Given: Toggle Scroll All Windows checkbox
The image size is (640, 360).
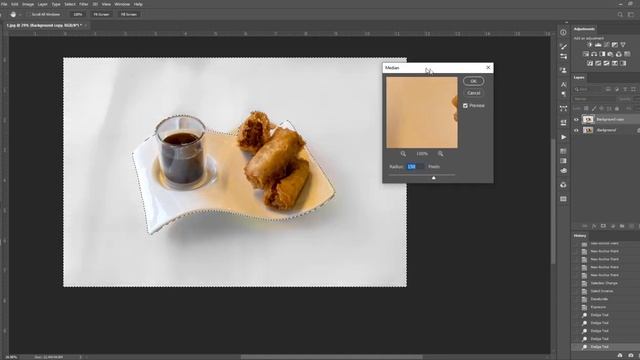Looking at the screenshot, I should (29, 14).
